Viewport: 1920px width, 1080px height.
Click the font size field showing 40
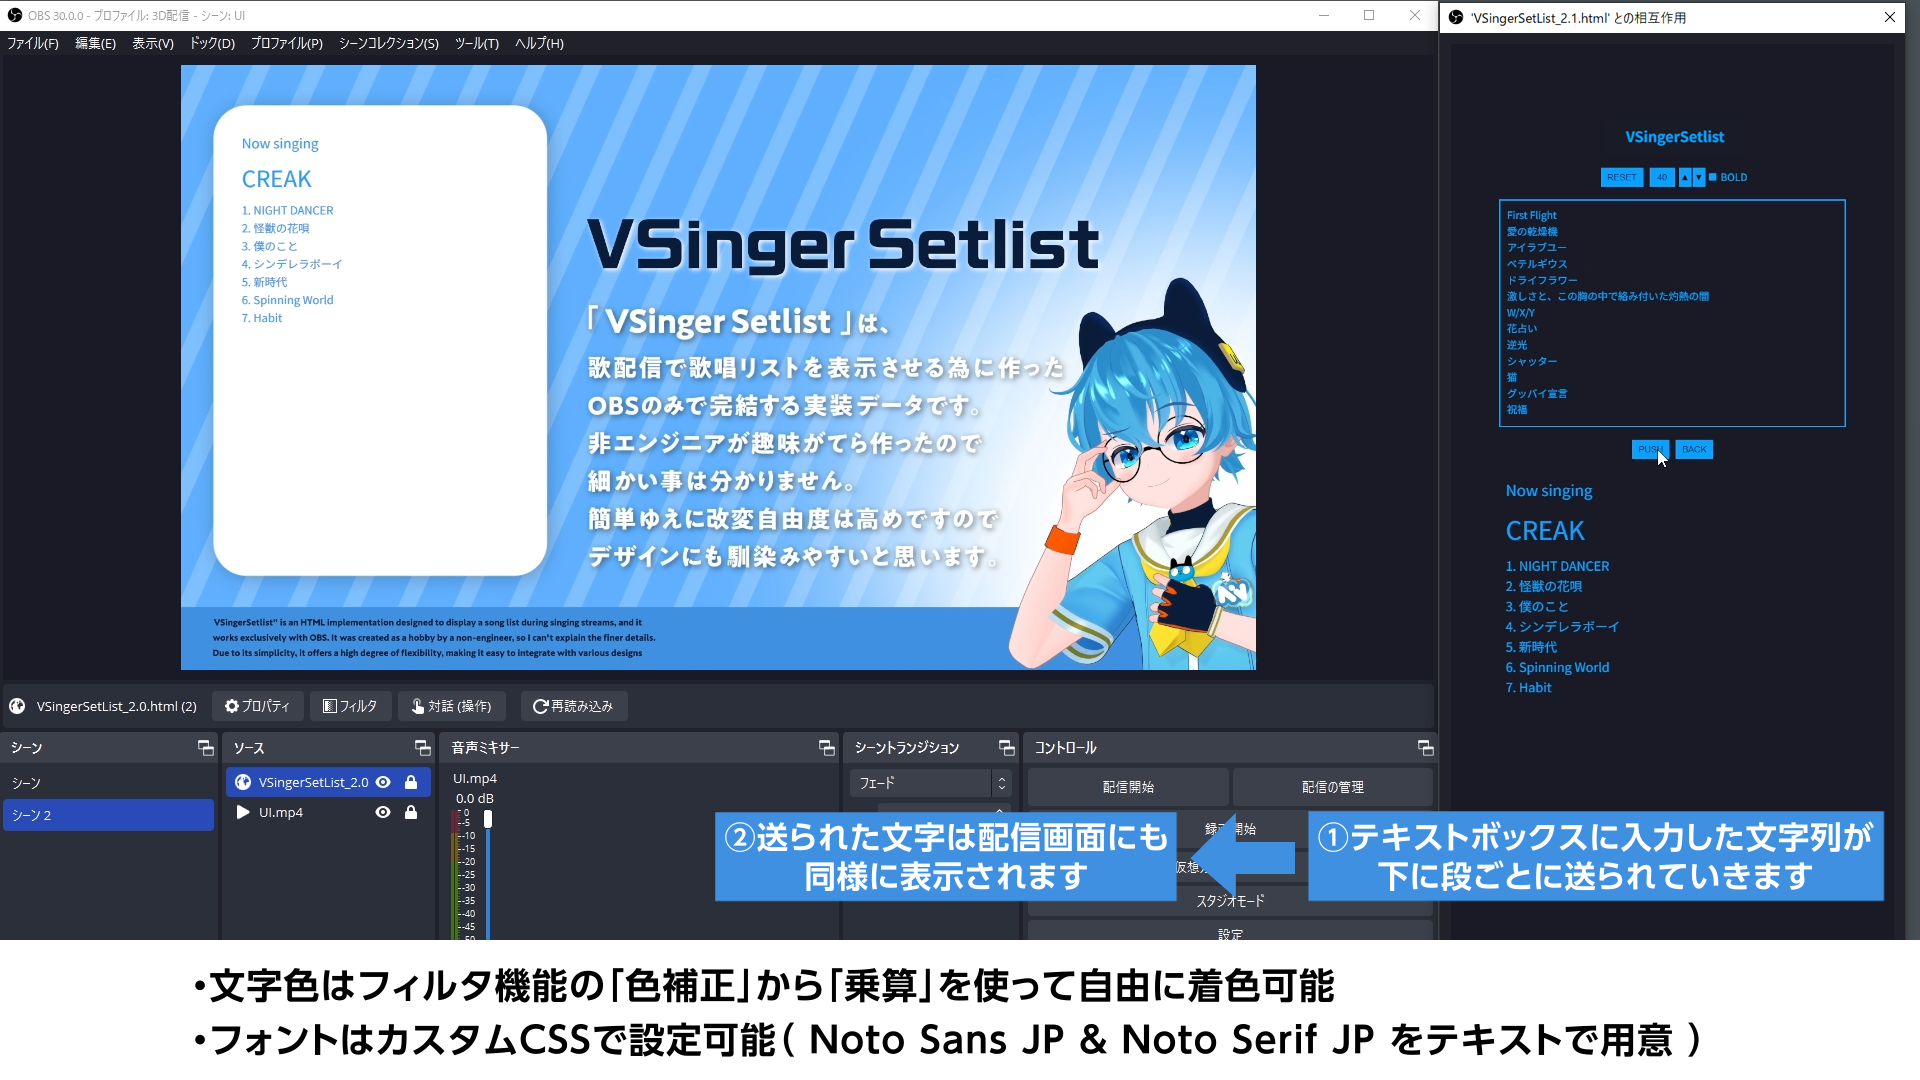(1661, 177)
